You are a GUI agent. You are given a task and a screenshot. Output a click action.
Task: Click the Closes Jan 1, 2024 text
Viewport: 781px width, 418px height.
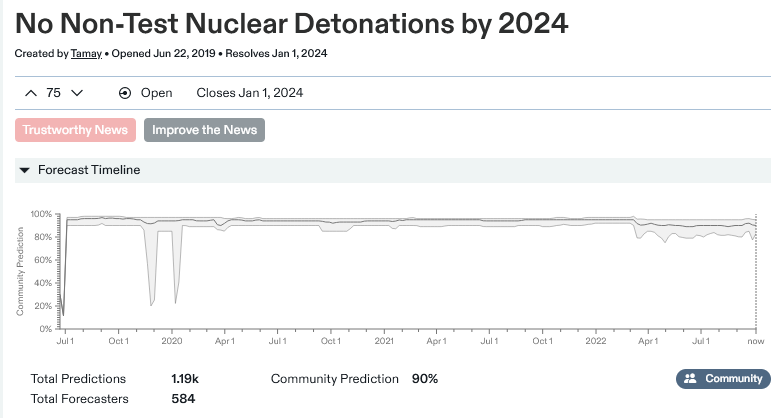point(249,93)
